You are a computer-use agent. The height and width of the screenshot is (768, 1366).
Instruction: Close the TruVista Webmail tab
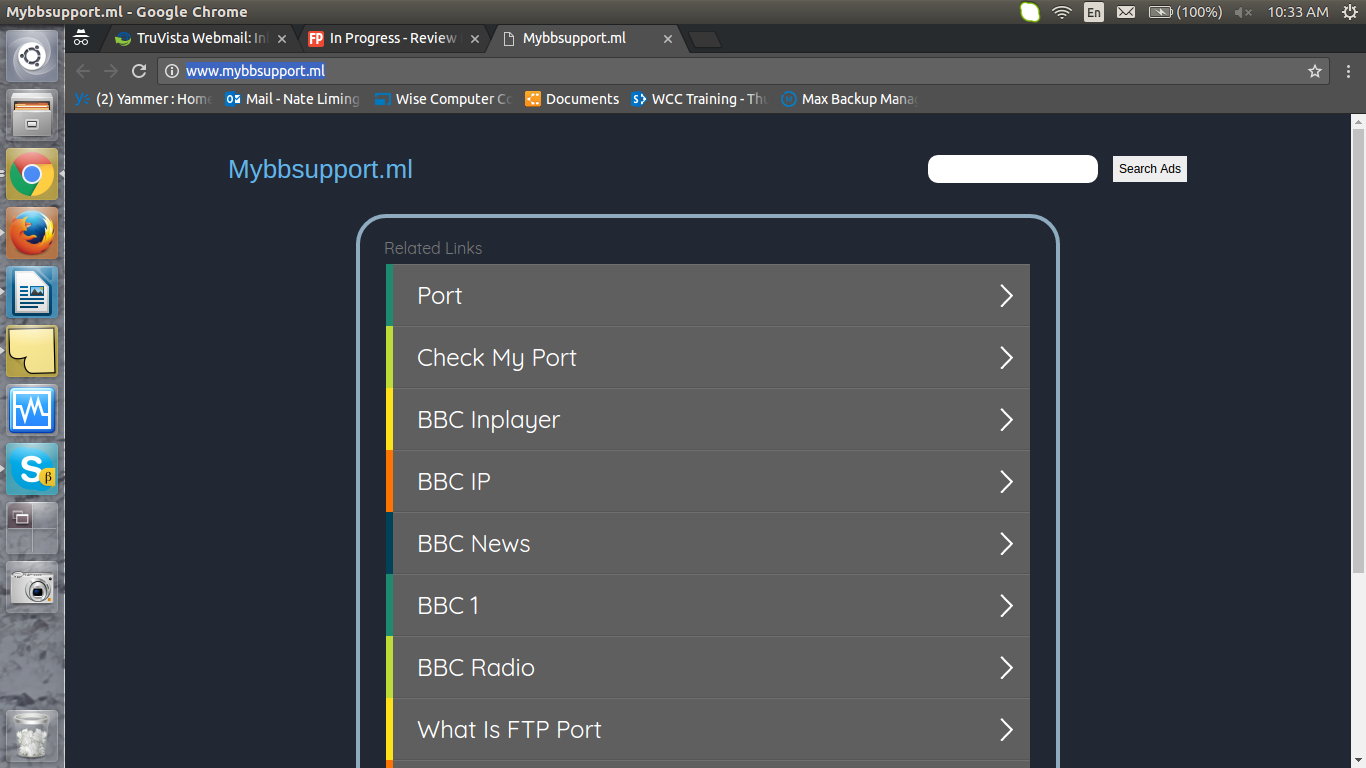click(x=282, y=39)
